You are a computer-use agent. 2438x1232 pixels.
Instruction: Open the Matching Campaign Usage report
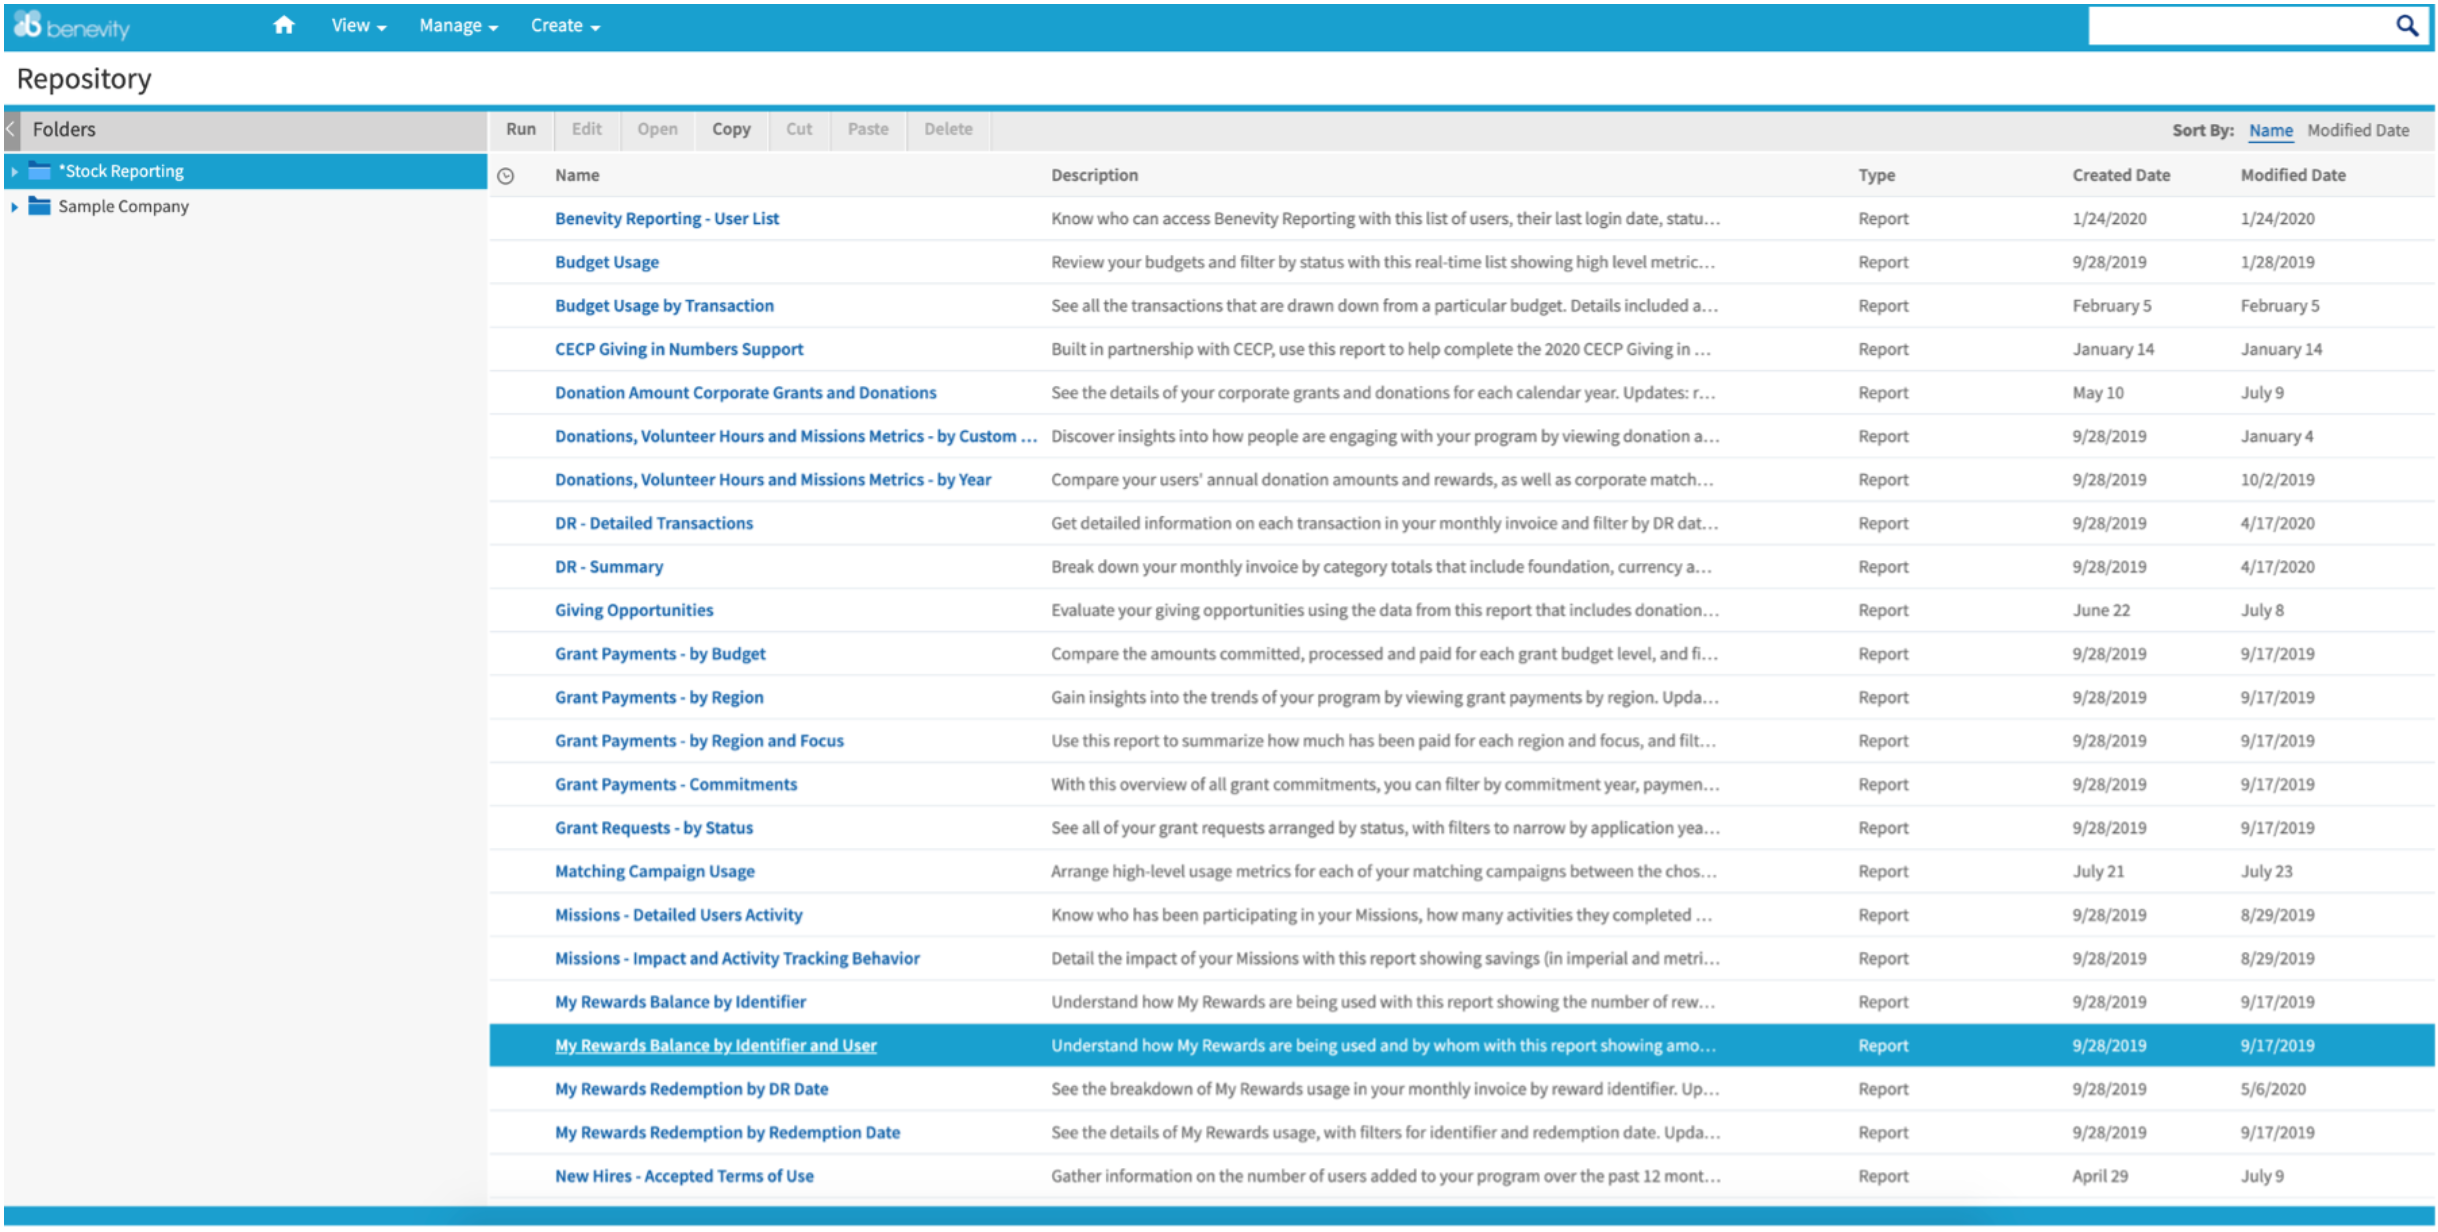click(x=655, y=872)
